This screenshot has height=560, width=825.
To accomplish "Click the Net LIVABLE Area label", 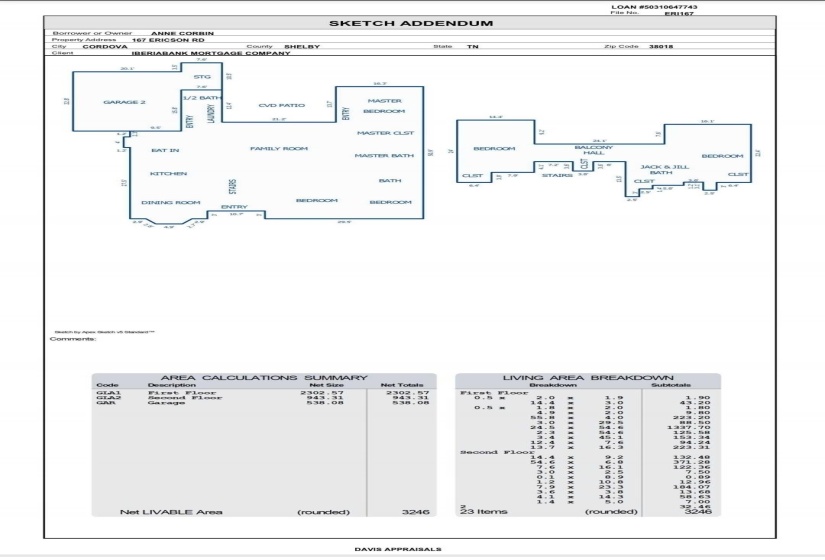I will (171, 512).
